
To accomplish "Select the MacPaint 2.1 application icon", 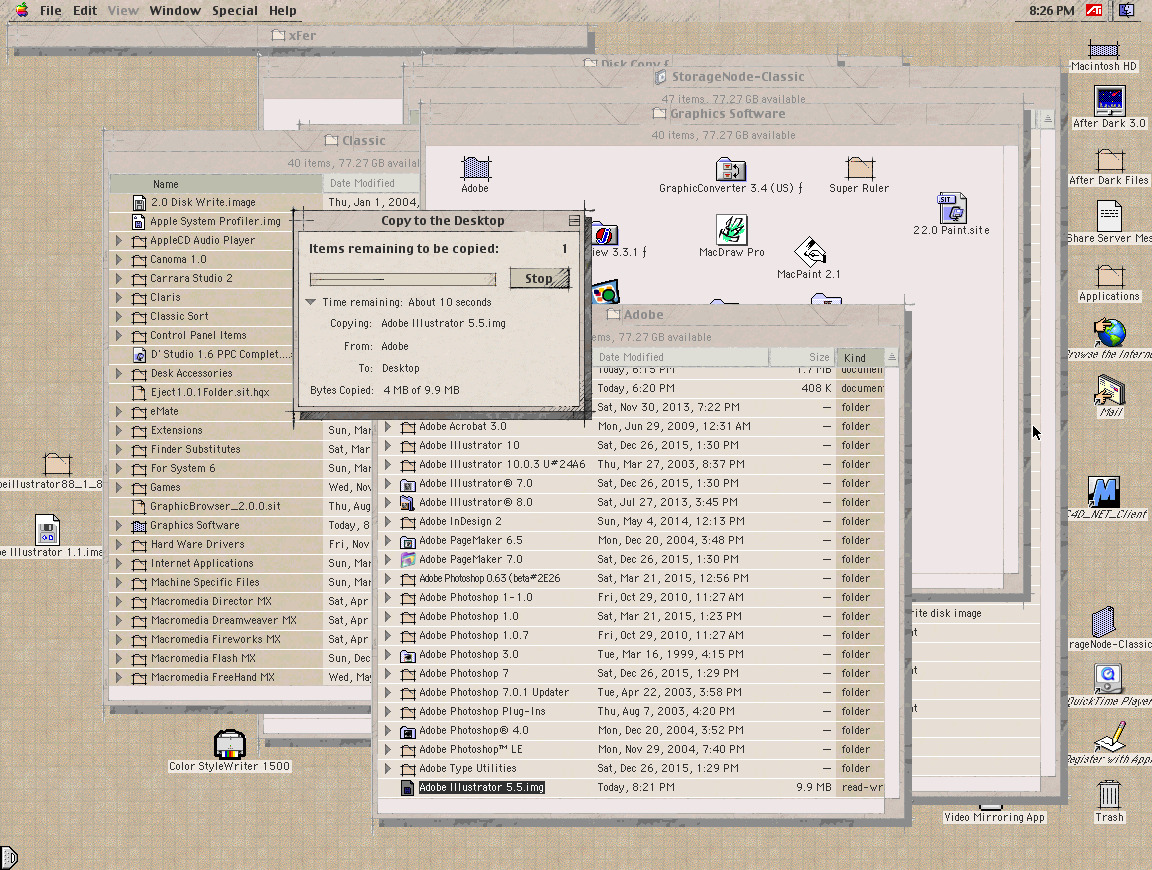I will [809, 251].
